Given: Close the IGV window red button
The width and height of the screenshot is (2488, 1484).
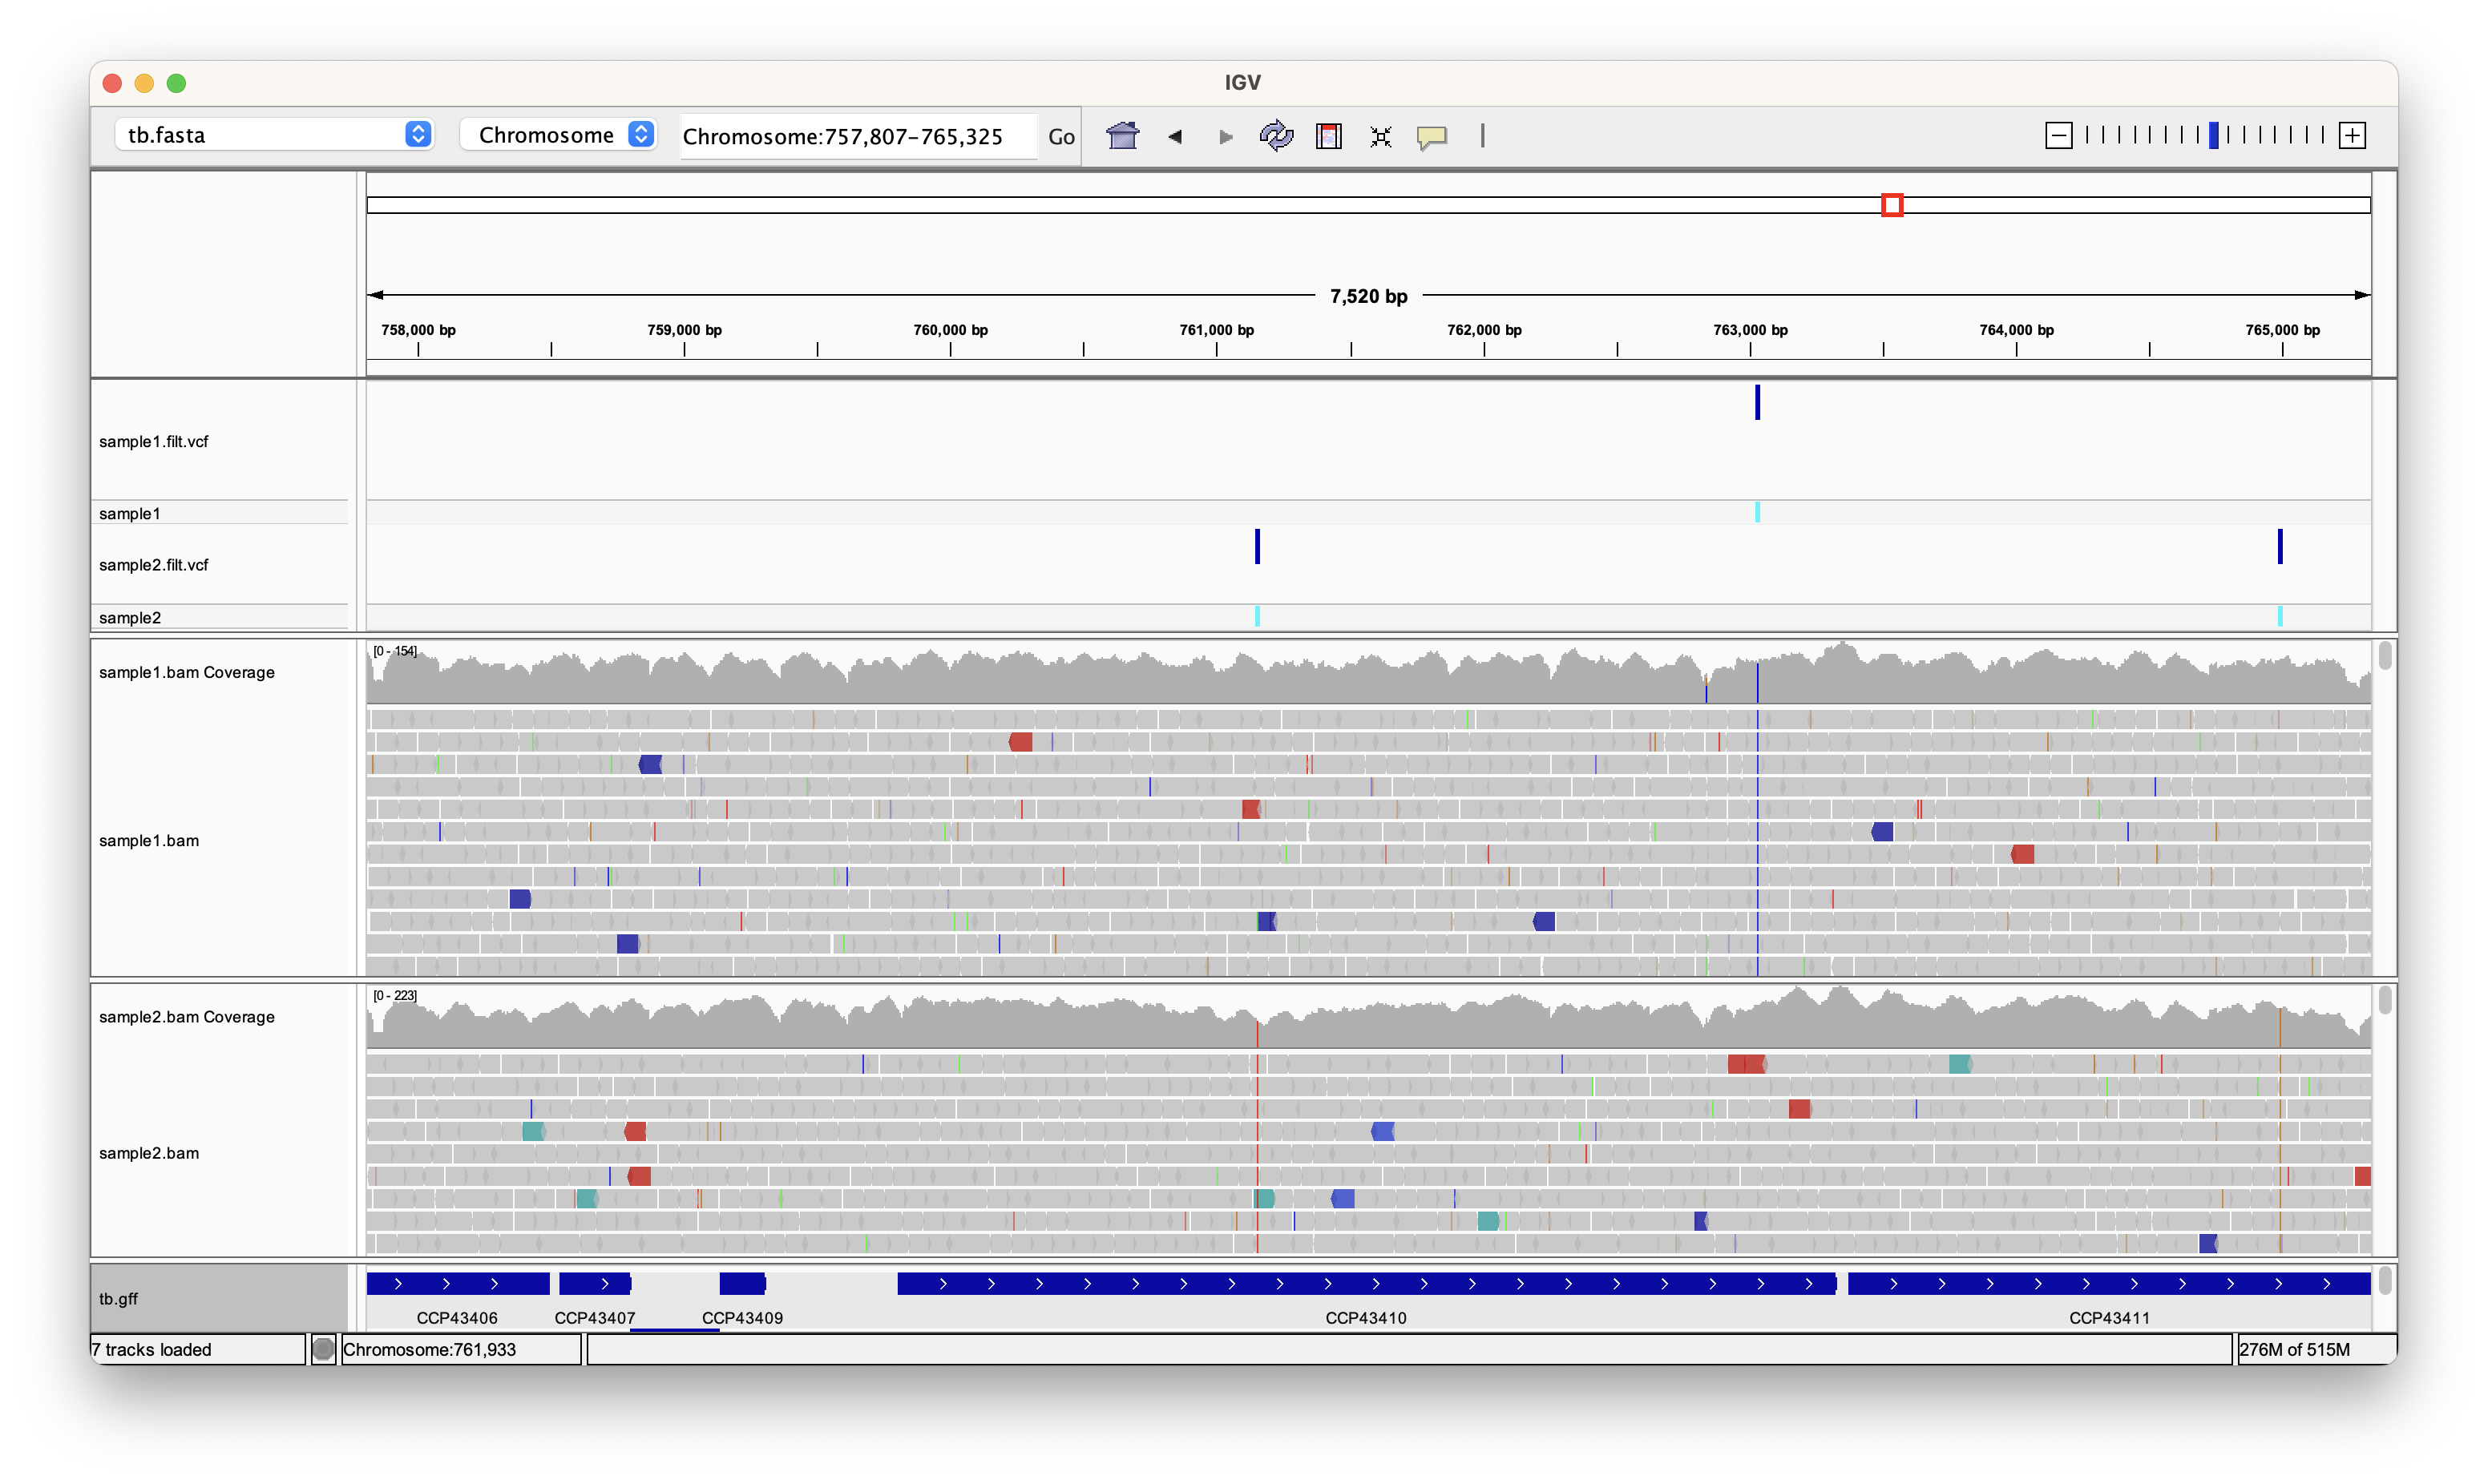Looking at the screenshot, I should [112, 83].
